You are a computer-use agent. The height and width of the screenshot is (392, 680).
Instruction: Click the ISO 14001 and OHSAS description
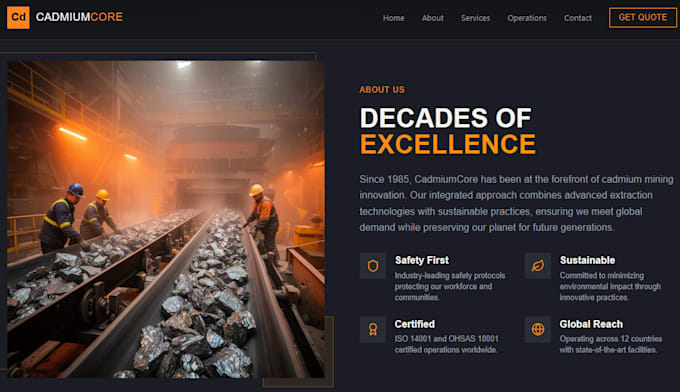446,344
